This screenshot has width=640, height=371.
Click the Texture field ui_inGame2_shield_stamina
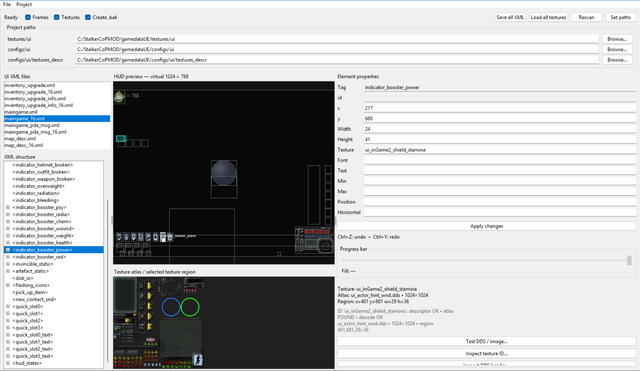coord(500,150)
